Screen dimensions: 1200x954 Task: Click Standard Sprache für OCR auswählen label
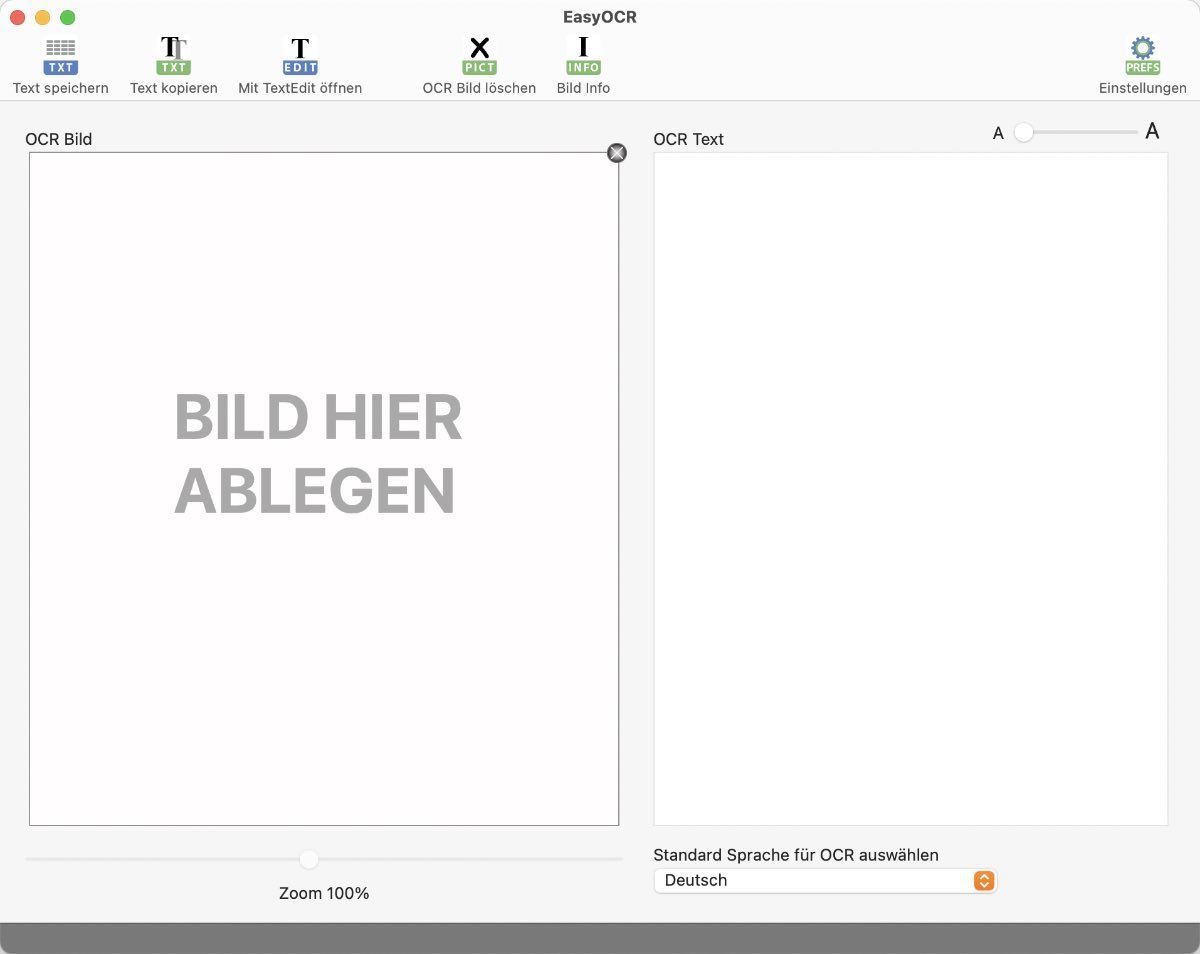click(x=796, y=855)
